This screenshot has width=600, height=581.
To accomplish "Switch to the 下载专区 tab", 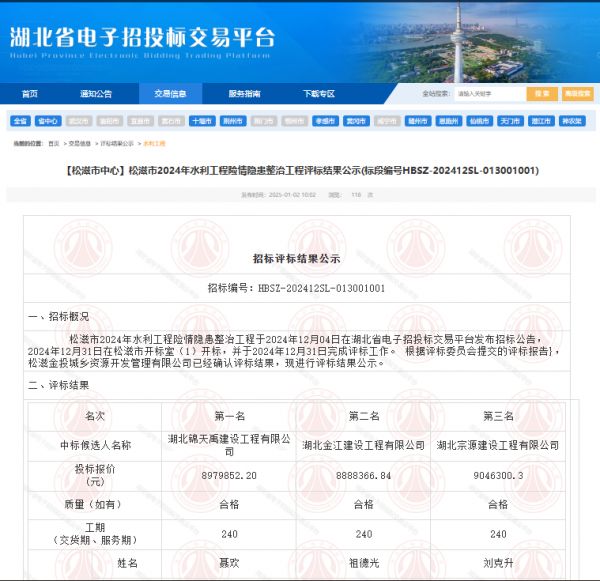I will coord(318,94).
